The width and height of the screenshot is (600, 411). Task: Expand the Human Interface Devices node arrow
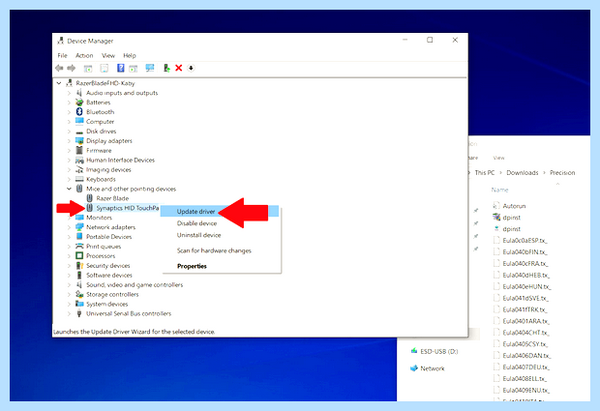point(69,160)
